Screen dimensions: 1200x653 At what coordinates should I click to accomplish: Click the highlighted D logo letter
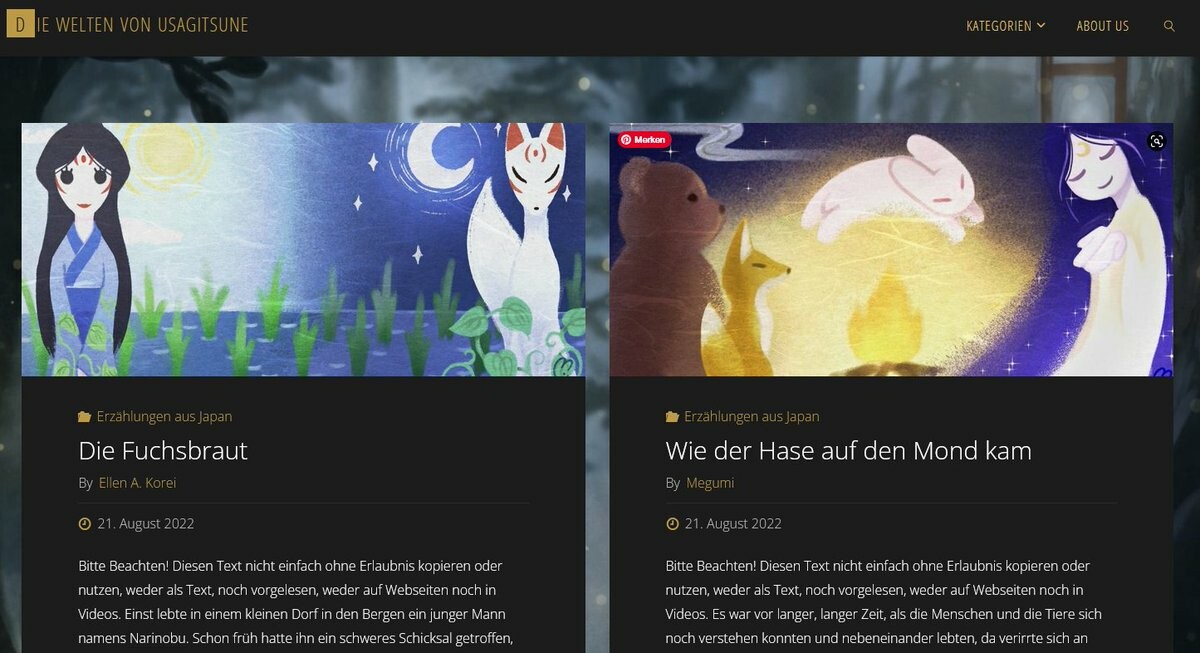(x=20, y=25)
